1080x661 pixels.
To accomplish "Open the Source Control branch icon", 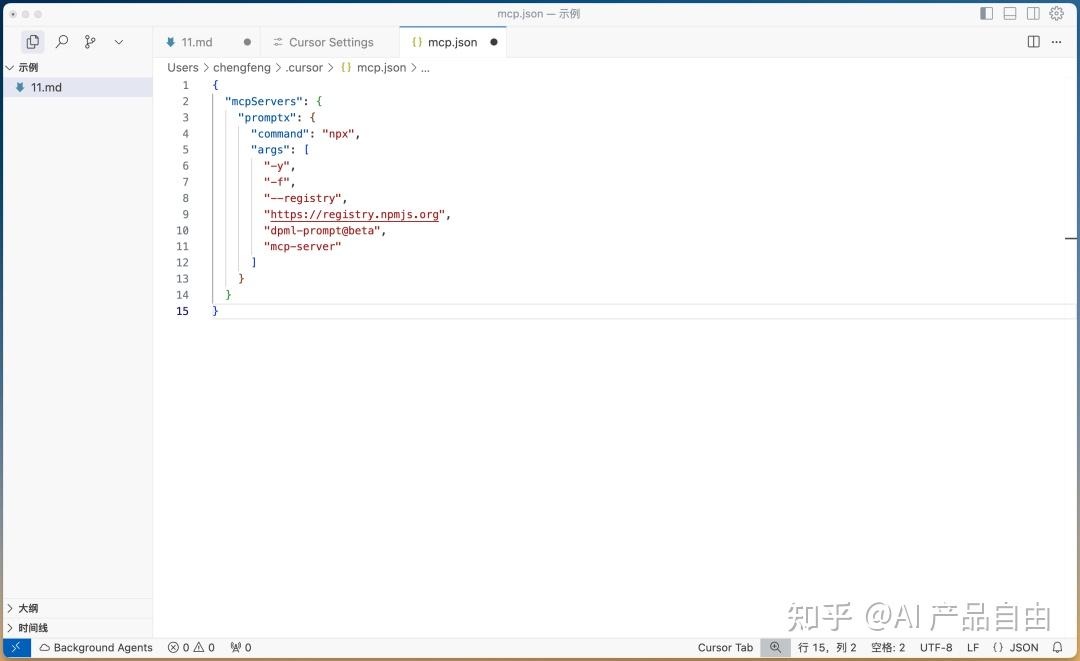I will click(x=90, y=42).
